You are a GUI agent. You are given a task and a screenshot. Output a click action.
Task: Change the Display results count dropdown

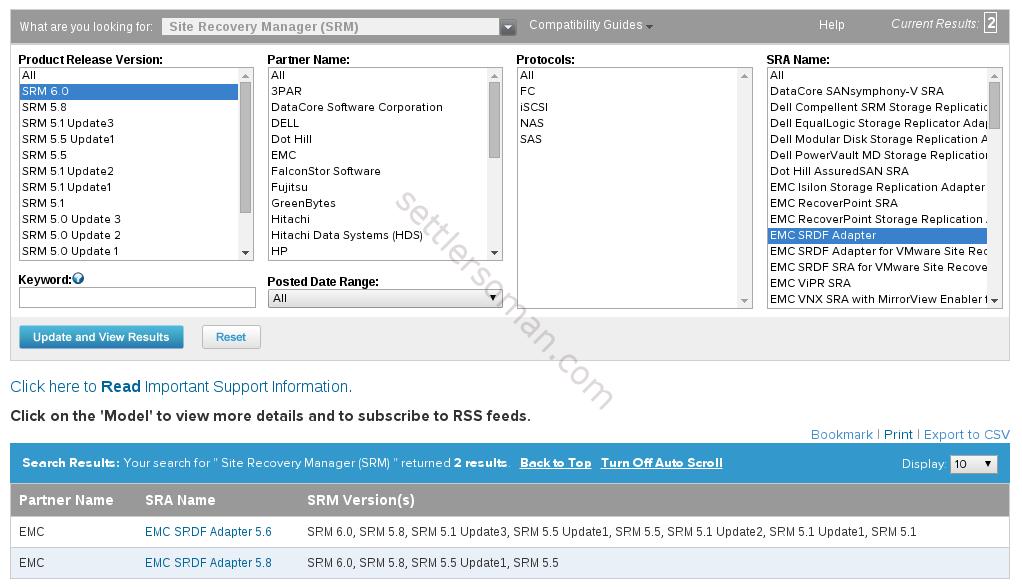tap(974, 464)
